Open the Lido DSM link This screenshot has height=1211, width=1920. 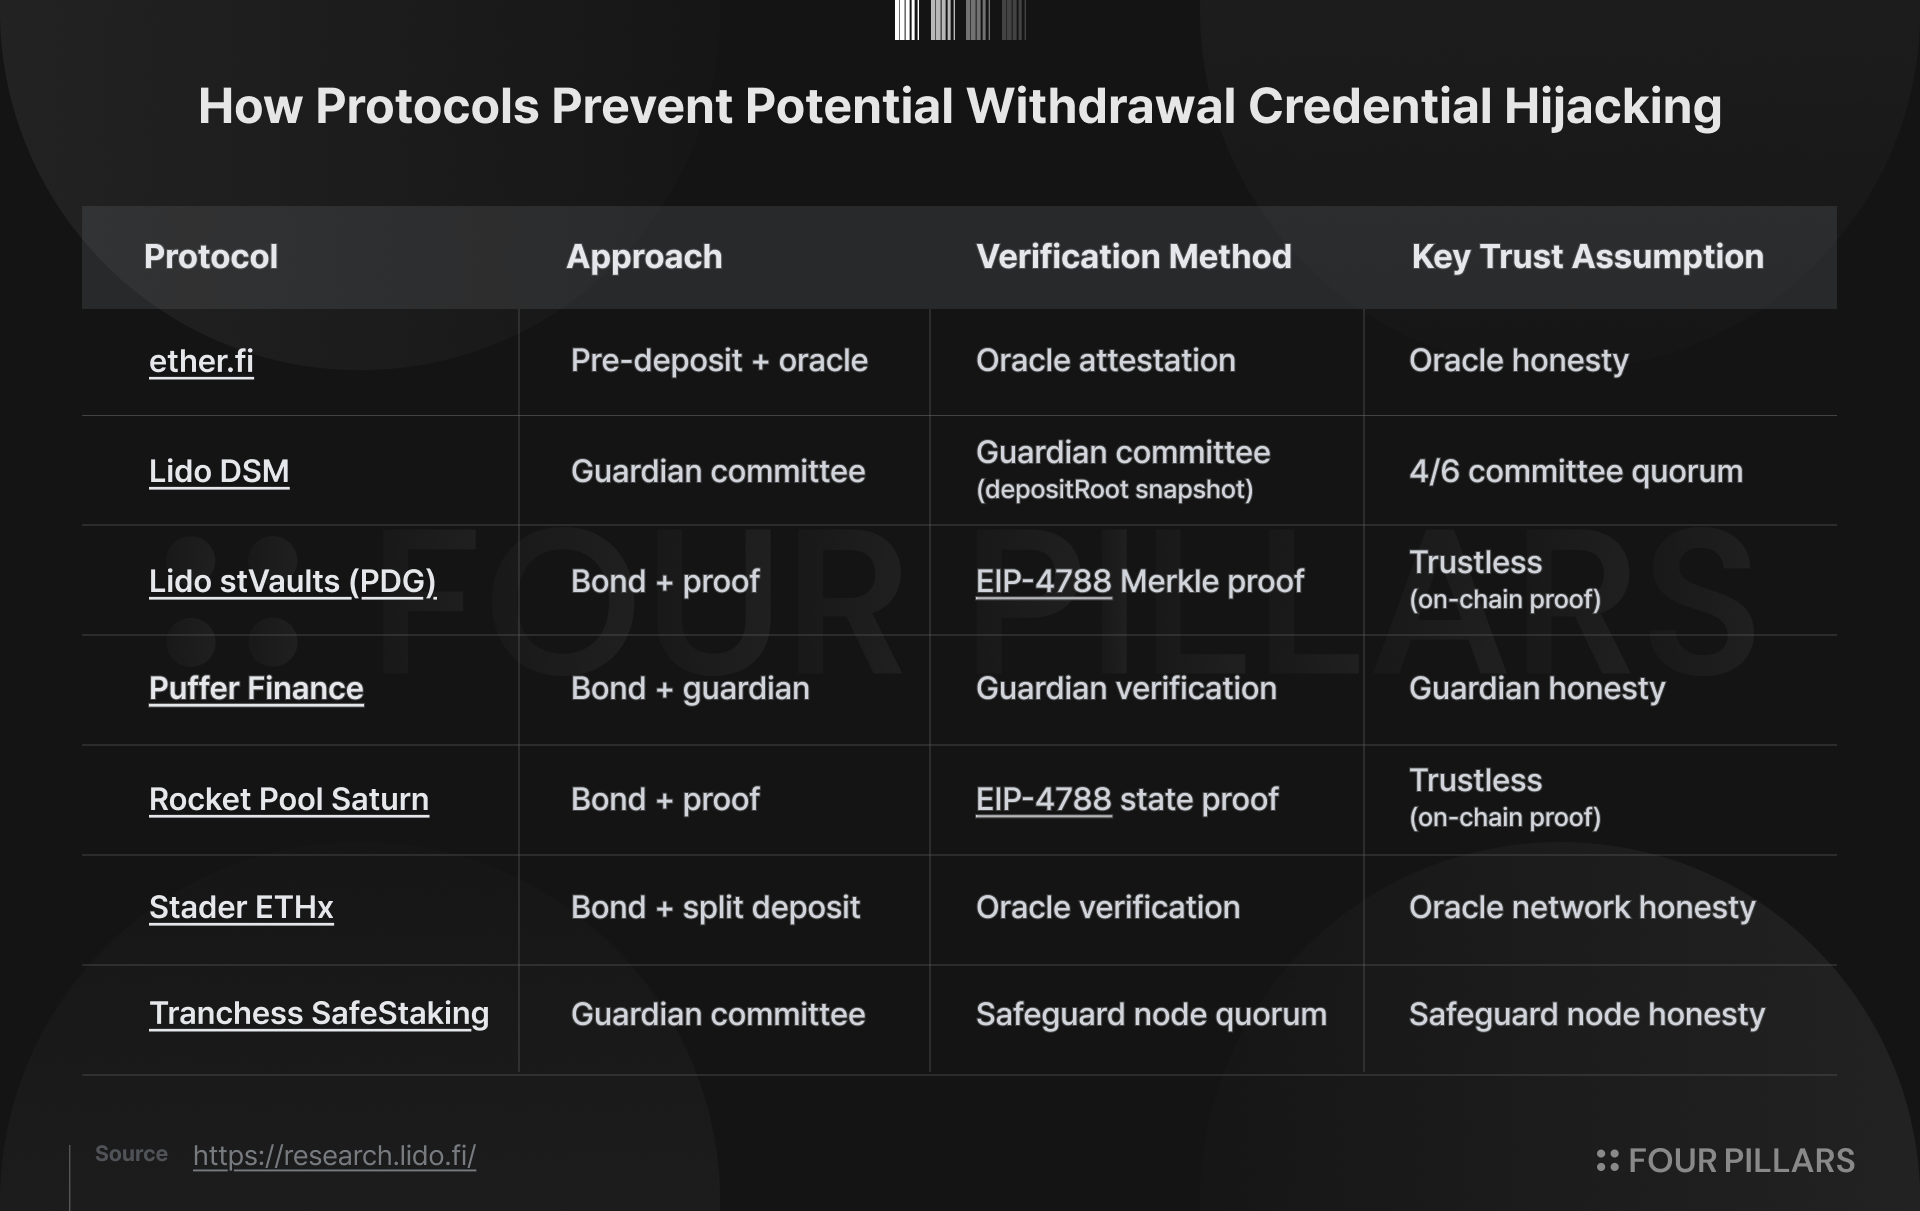click(219, 471)
